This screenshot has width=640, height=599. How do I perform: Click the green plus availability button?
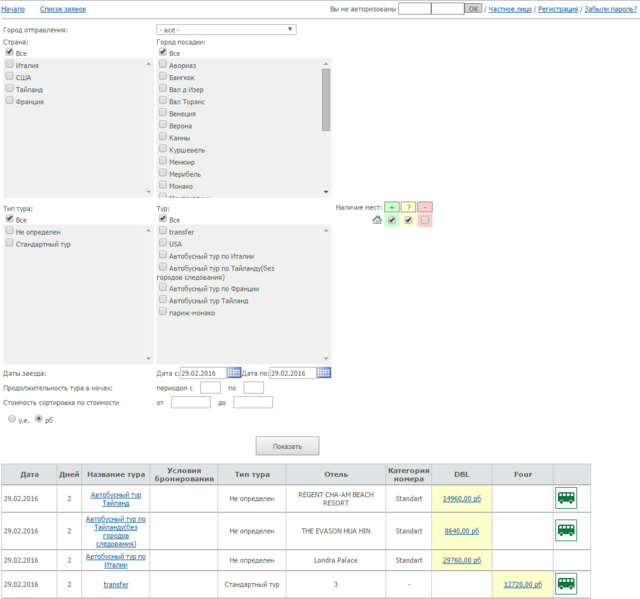392,206
